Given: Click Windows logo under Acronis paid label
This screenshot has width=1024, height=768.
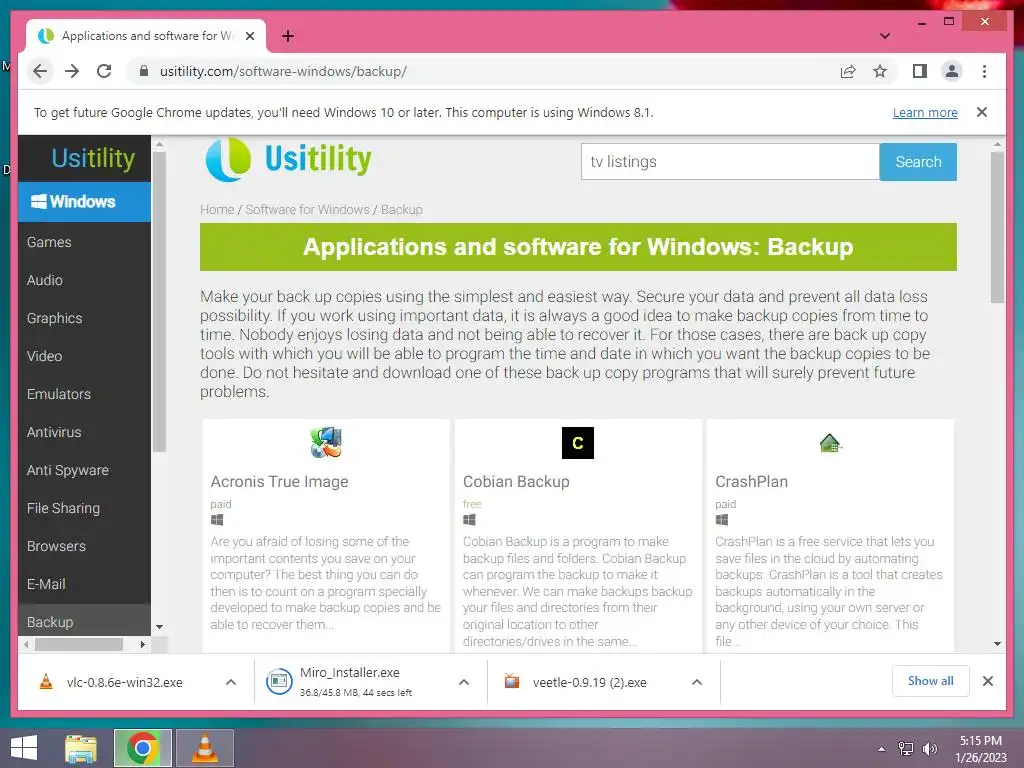Looking at the screenshot, I should pyautogui.click(x=217, y=520).
